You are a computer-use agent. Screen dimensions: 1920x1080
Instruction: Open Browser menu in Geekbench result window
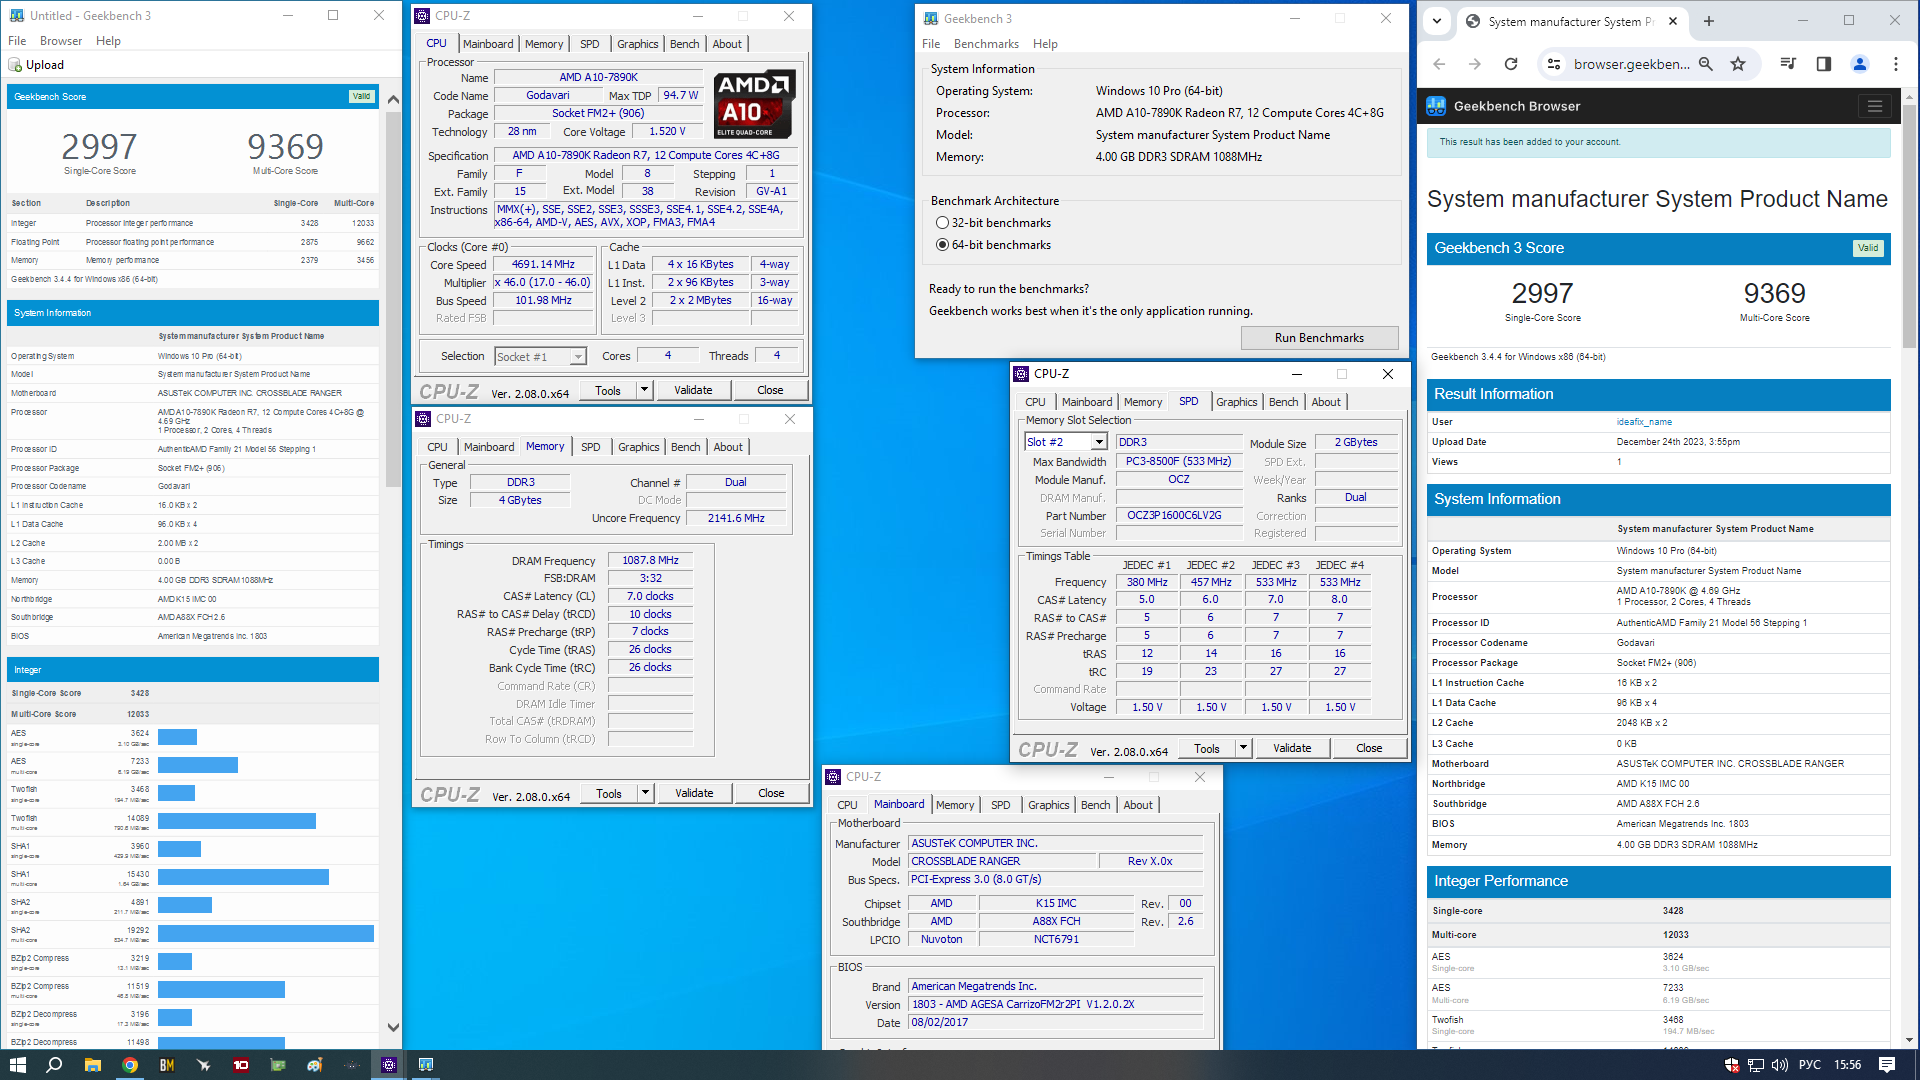point(61,41)
